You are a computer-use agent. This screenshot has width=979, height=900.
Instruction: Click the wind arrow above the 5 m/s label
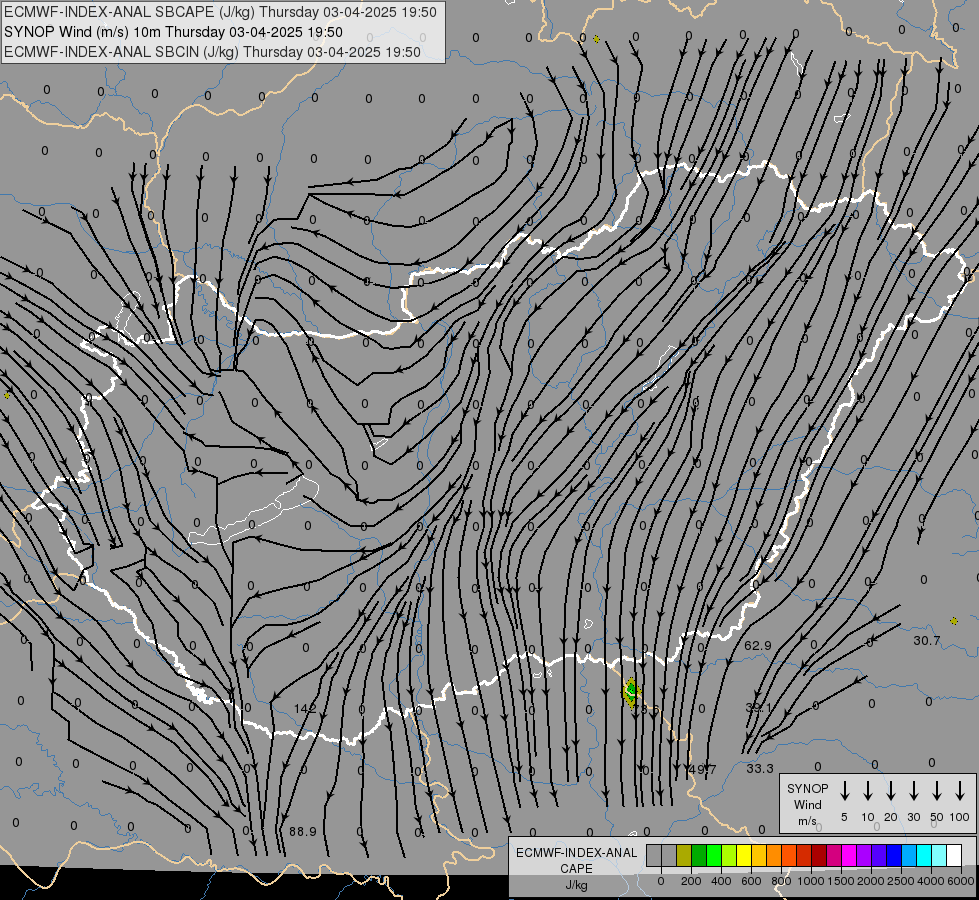[x=845, y=791]
